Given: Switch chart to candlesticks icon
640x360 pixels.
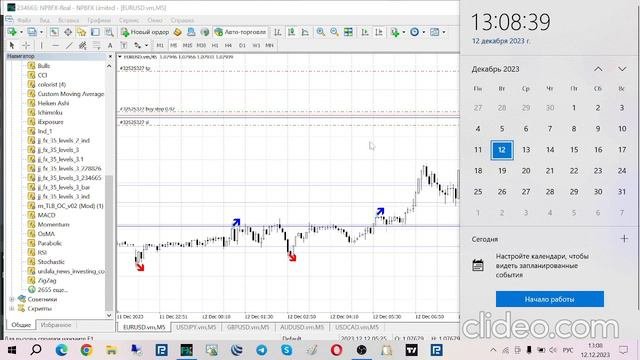Looking at the screenshot, I should pos(291,32).
